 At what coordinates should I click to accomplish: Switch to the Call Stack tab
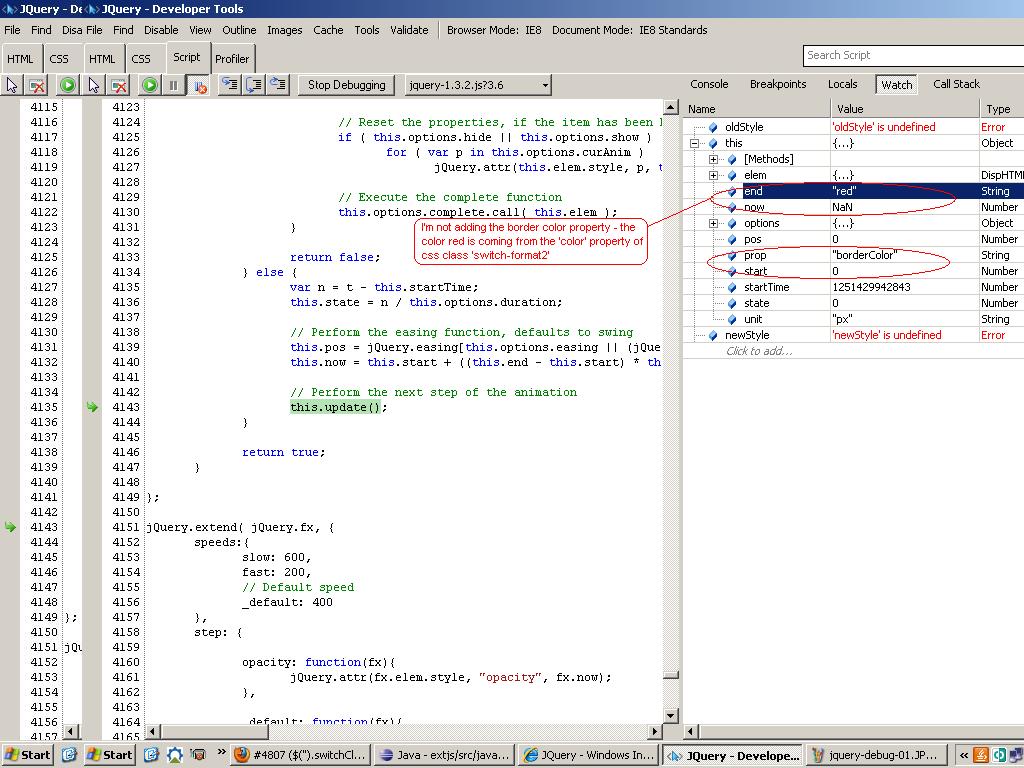956,84
